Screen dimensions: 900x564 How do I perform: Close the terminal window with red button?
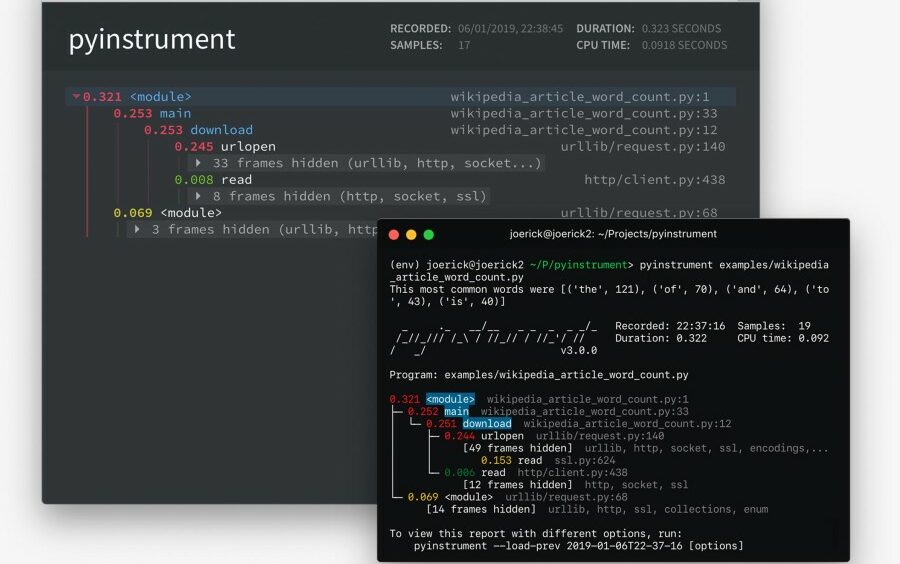394,234
